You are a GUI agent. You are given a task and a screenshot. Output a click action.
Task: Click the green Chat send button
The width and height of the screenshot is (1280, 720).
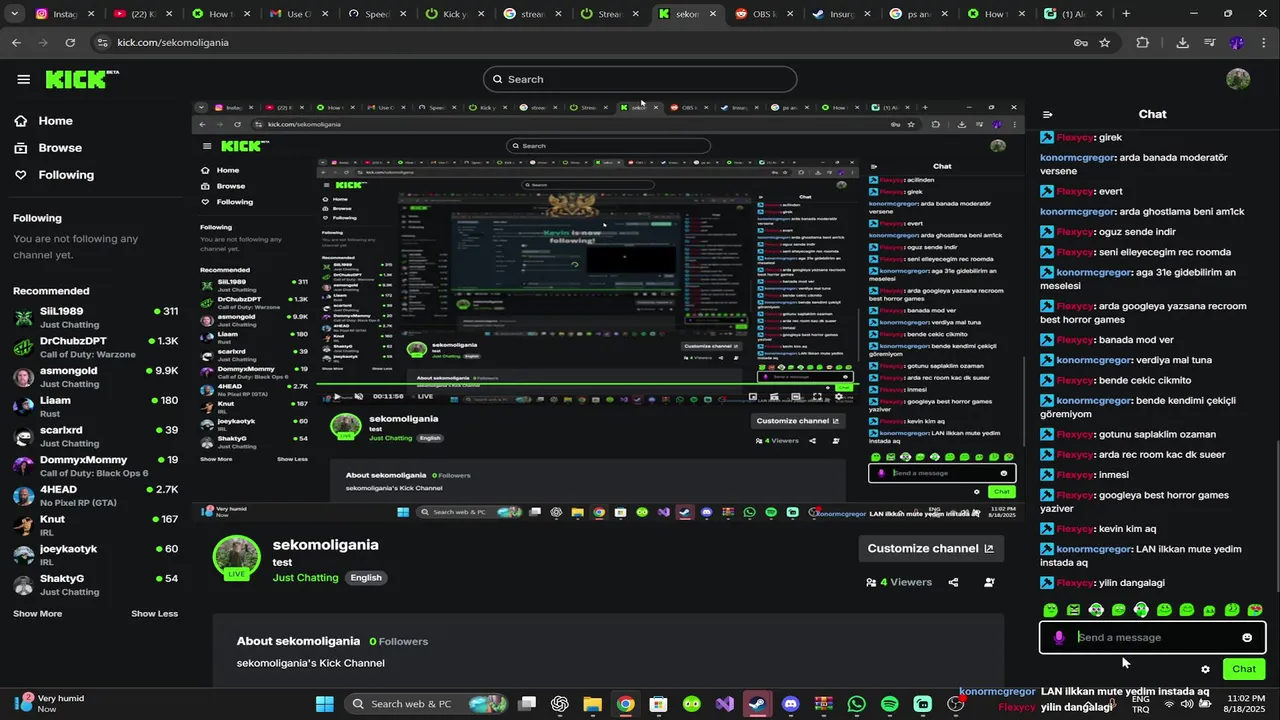tap(1244, 669)
